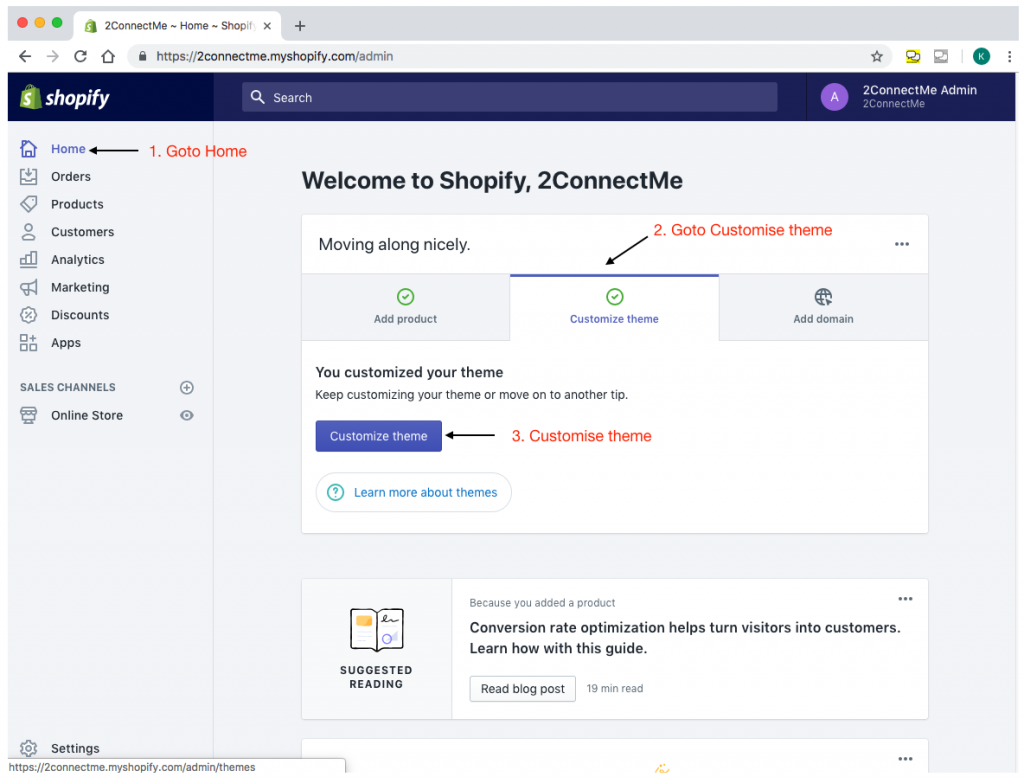Click the Apps grid icon
1024x777 pixels.
[28, 343]
